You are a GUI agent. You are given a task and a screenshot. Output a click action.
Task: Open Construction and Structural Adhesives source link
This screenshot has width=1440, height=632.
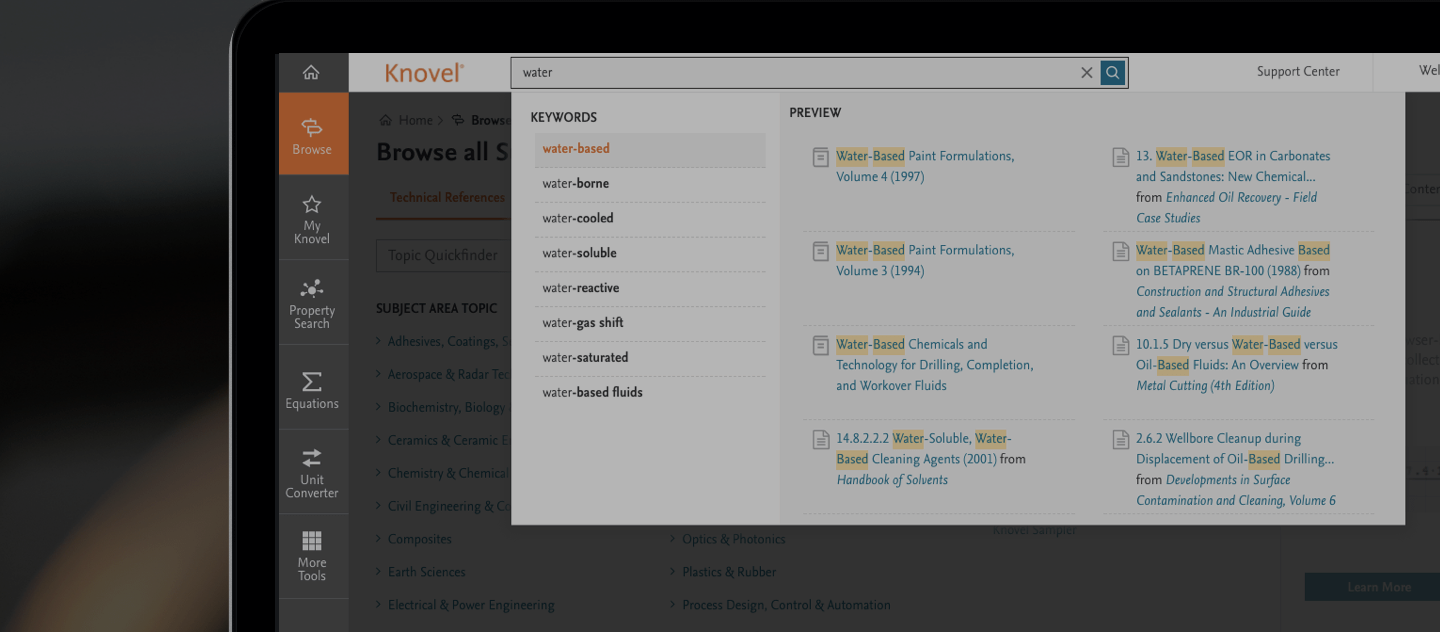[x=1233, y=302]
